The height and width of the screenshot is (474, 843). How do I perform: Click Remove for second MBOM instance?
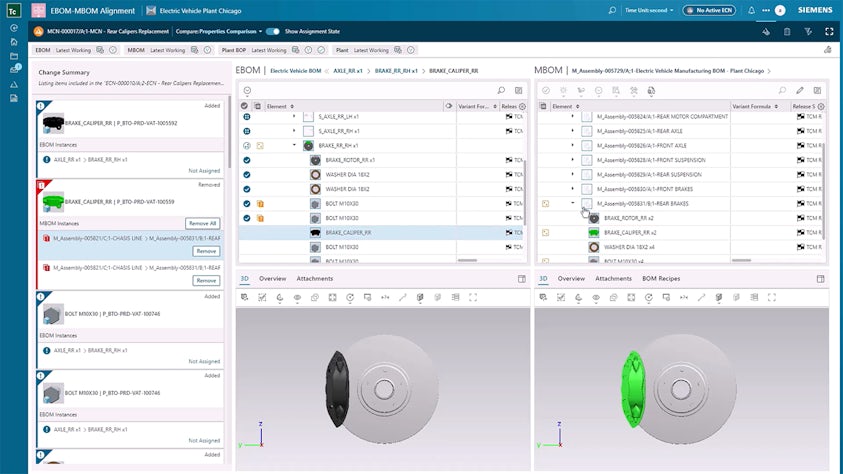click(206, 281)
